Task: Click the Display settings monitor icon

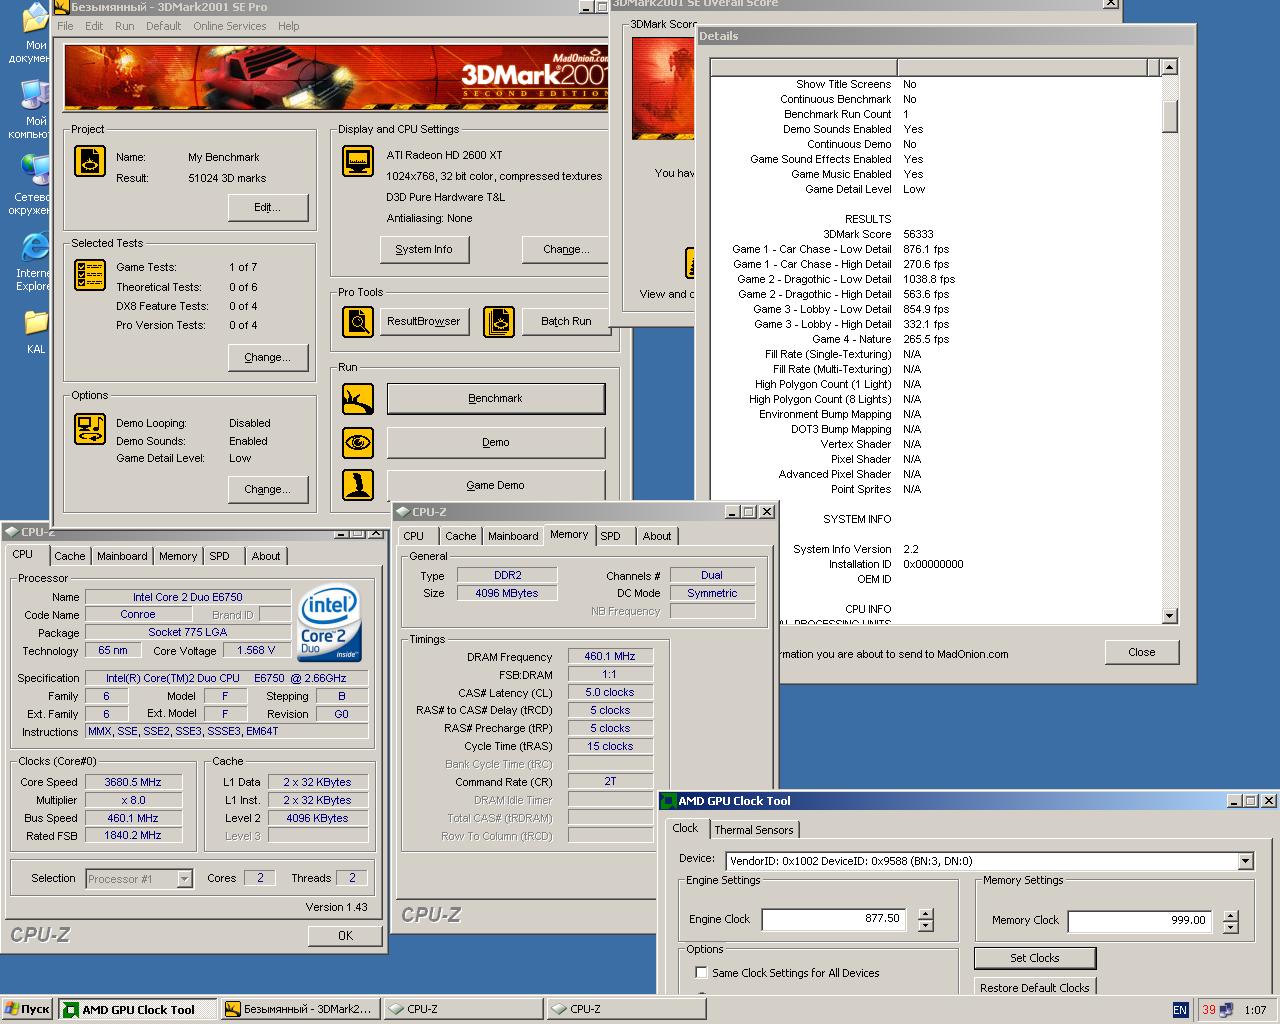Action: coord(358,161)
